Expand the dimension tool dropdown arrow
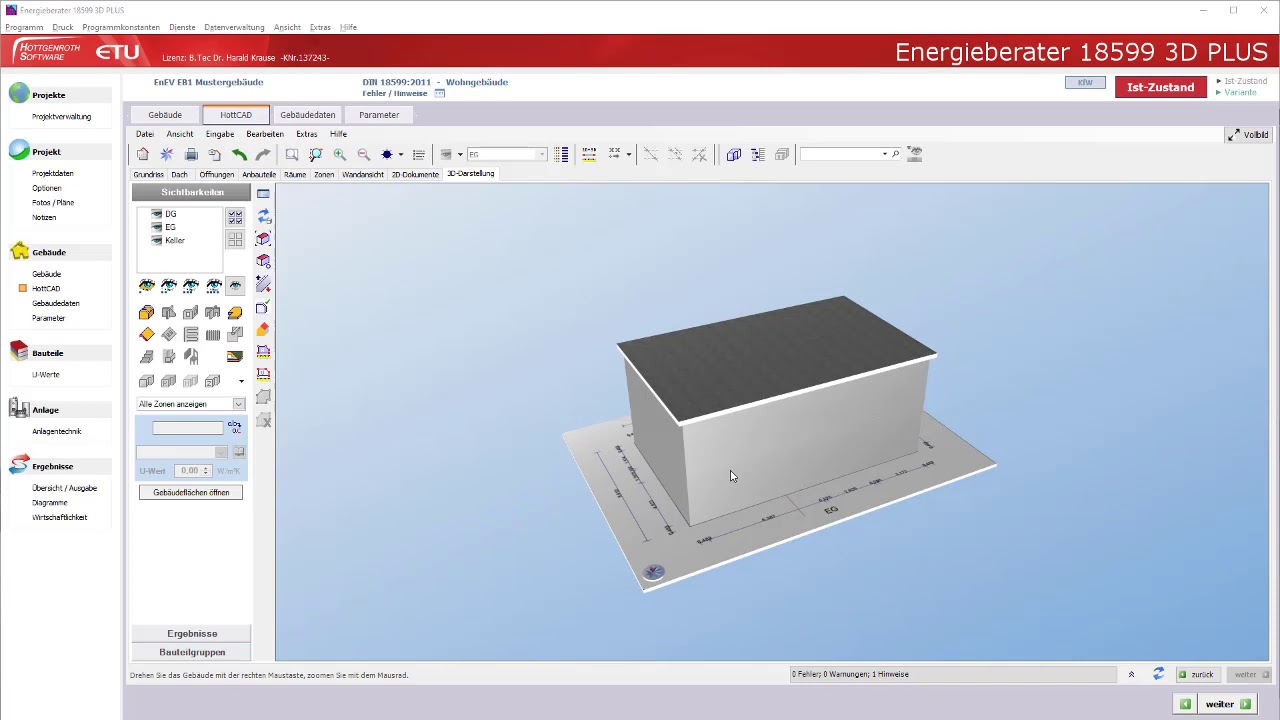 click(628, 154)
